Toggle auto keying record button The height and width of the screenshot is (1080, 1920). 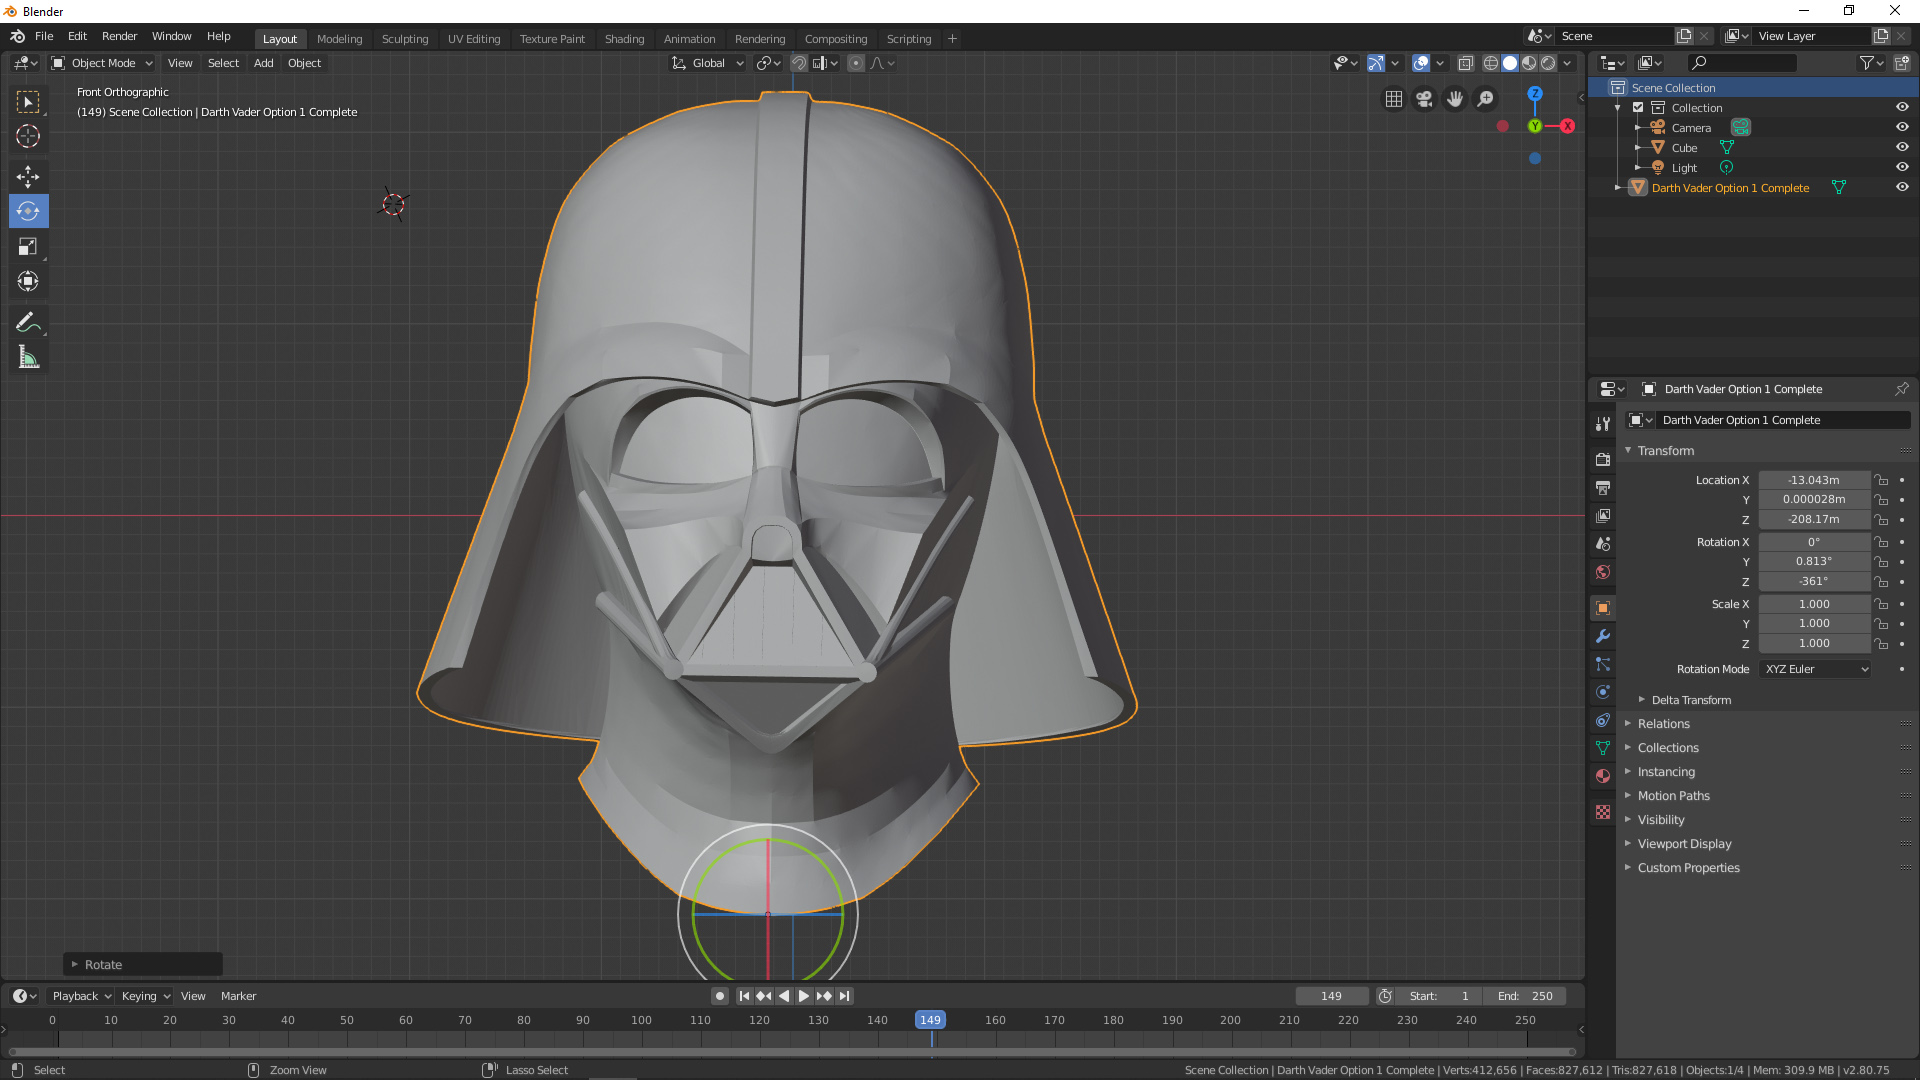720,996
